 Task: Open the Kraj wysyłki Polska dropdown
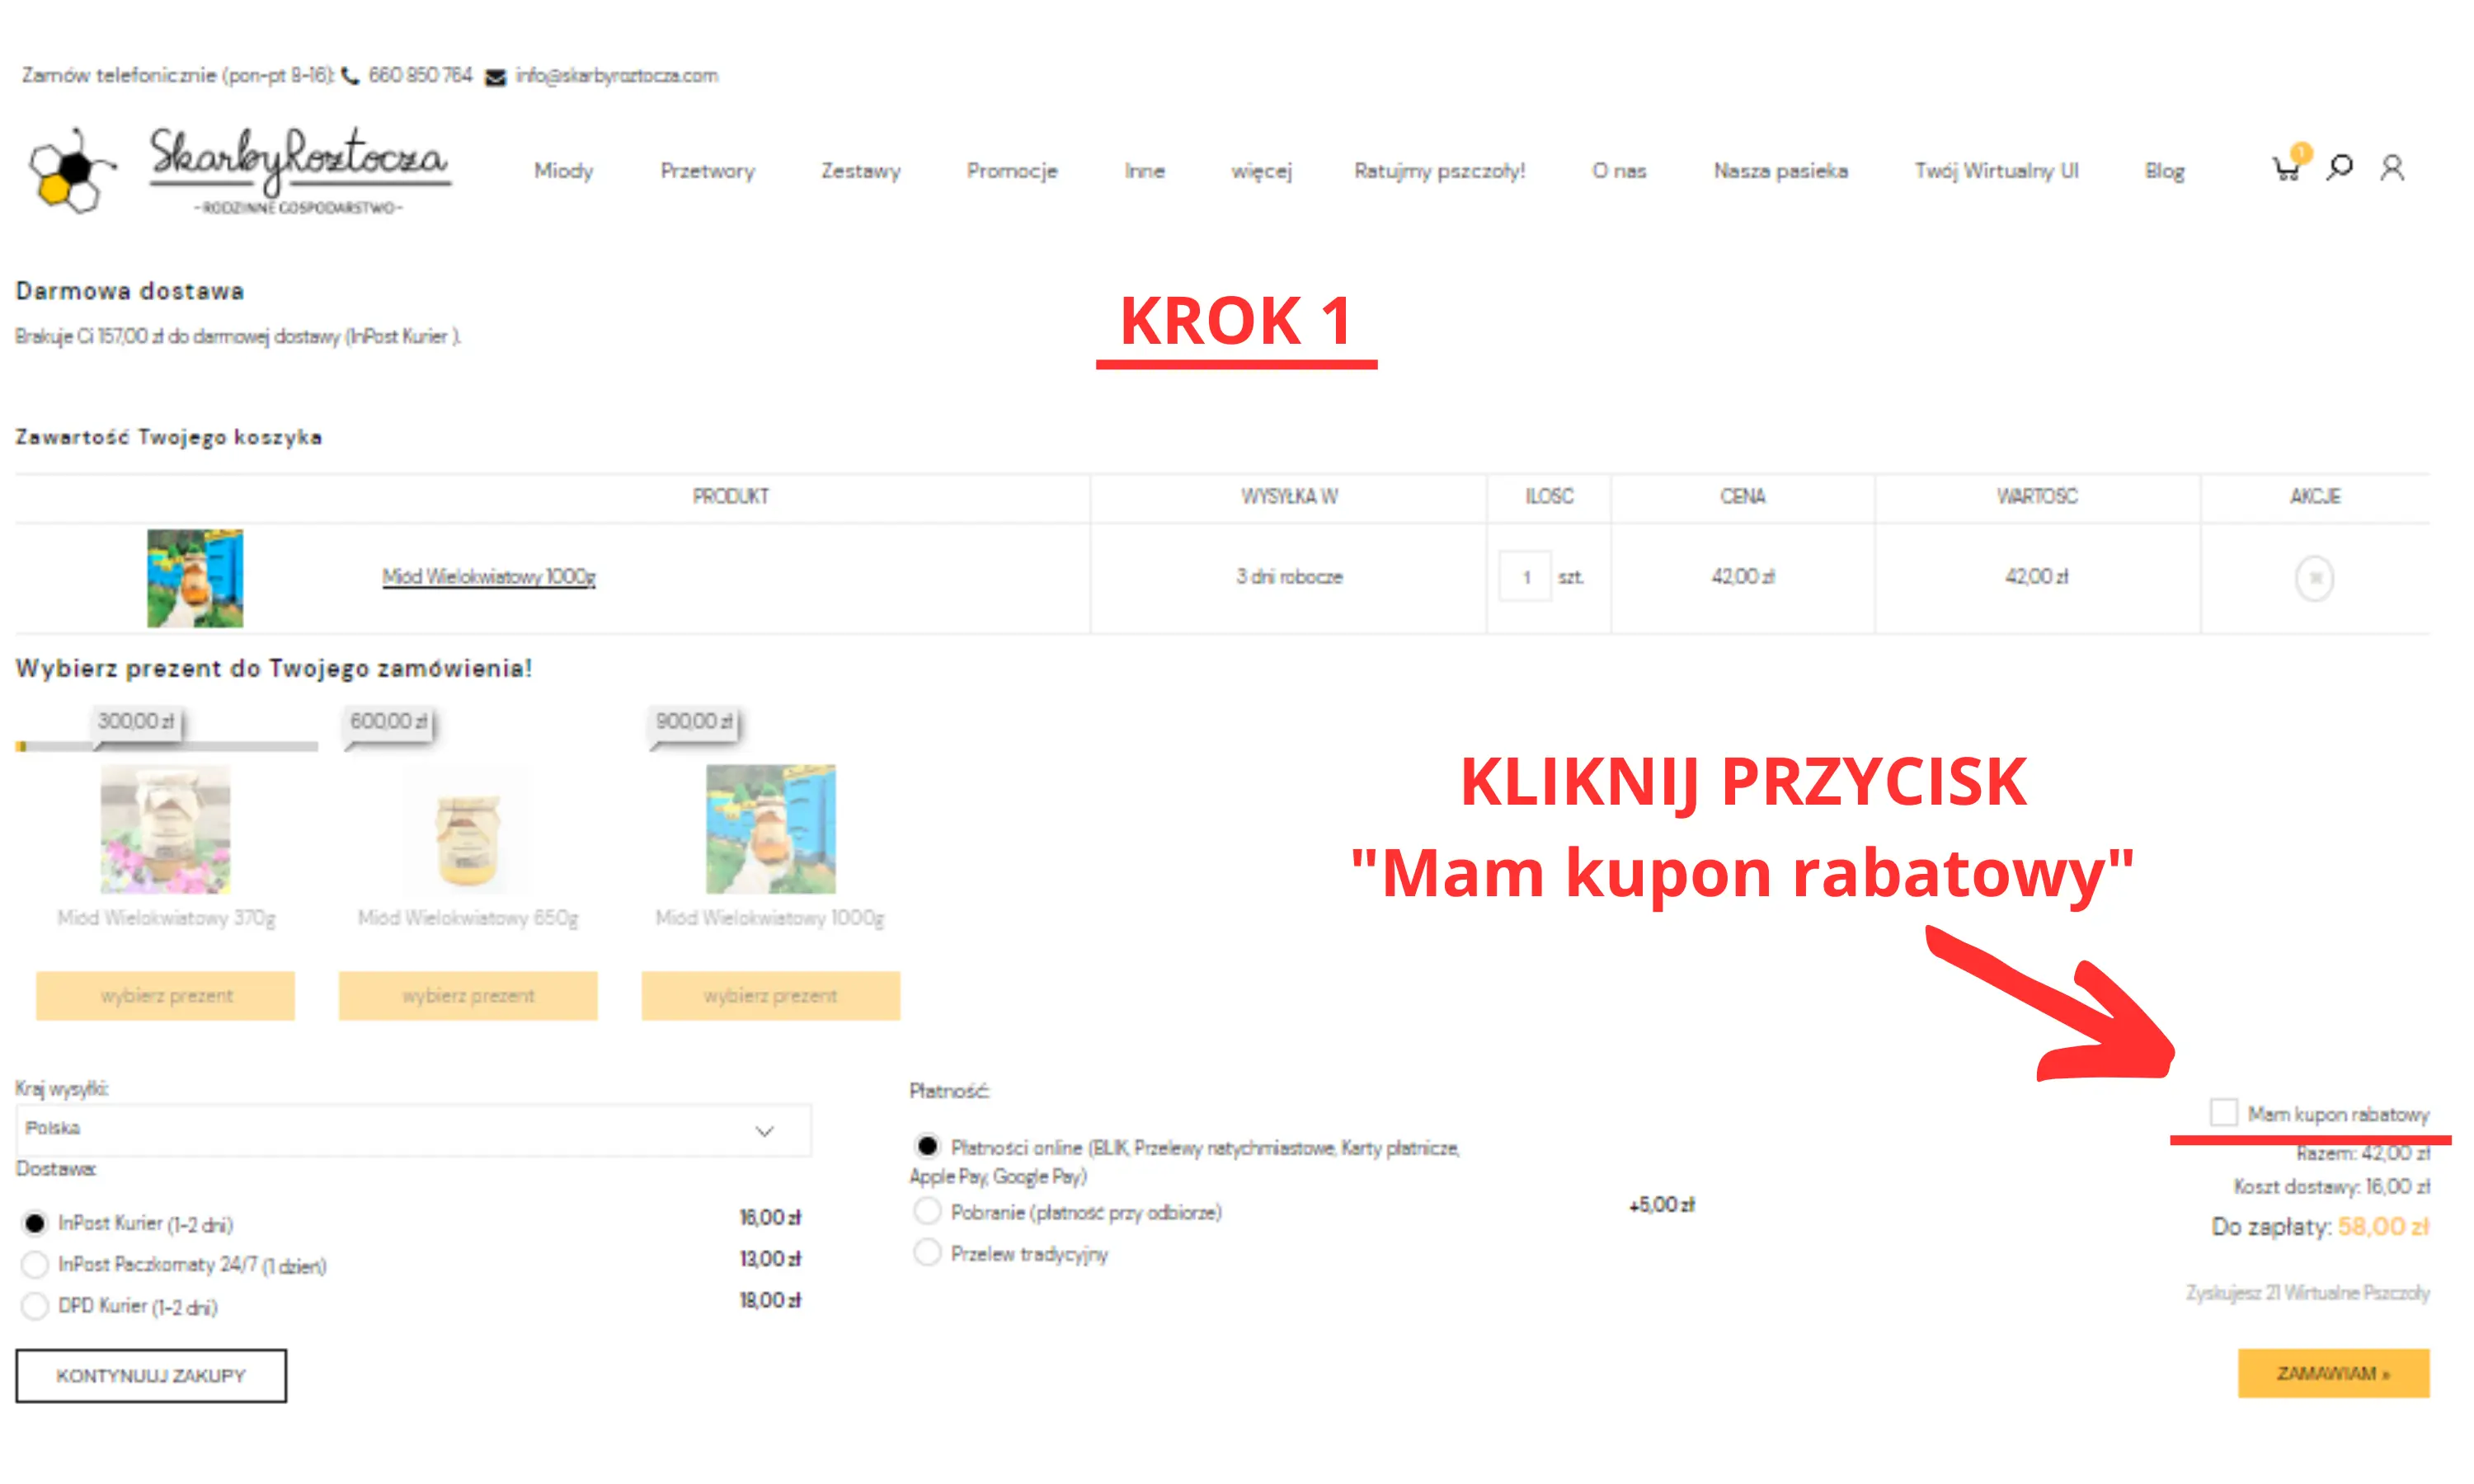413,1130
